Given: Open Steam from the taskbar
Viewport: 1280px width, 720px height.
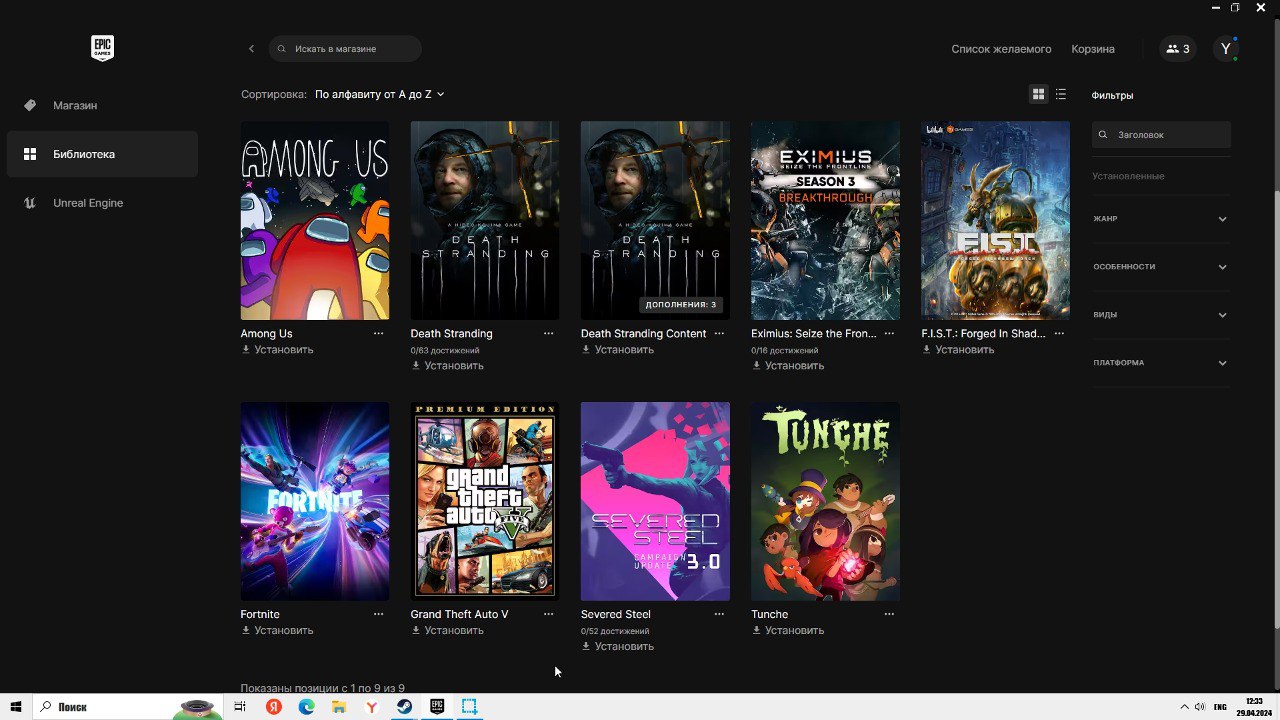Looking at the screenshot, I should [x=404, y=707].
